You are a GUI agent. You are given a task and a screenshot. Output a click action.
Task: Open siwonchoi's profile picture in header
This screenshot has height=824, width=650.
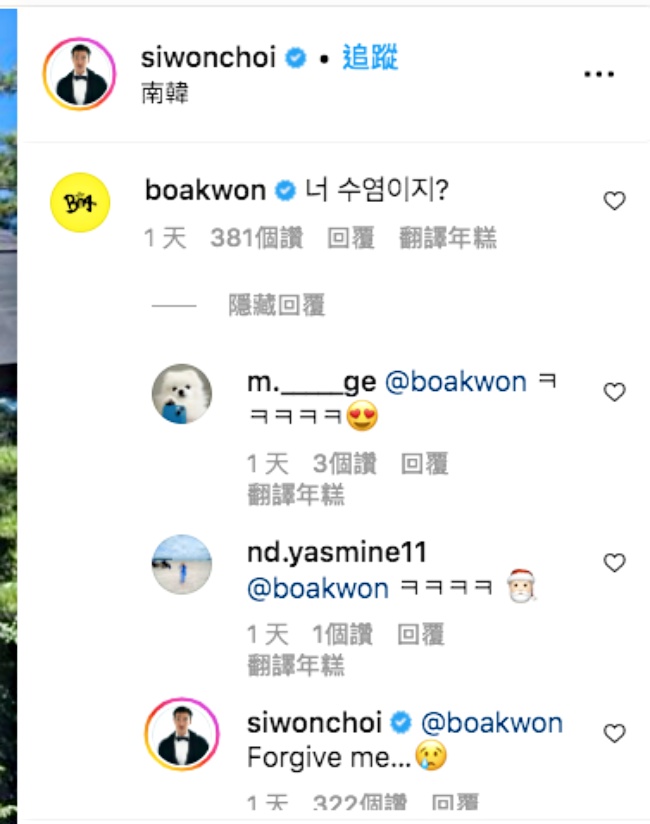[x=79, y=74]
